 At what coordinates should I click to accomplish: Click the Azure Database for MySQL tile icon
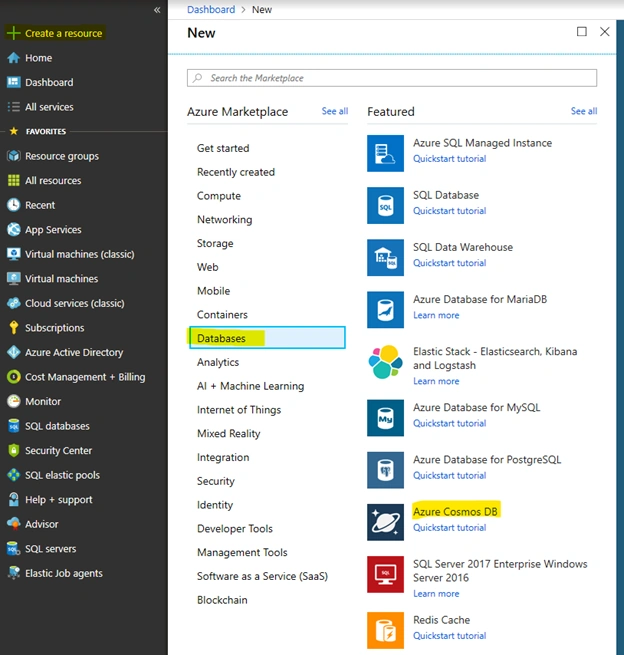point(385,418)
